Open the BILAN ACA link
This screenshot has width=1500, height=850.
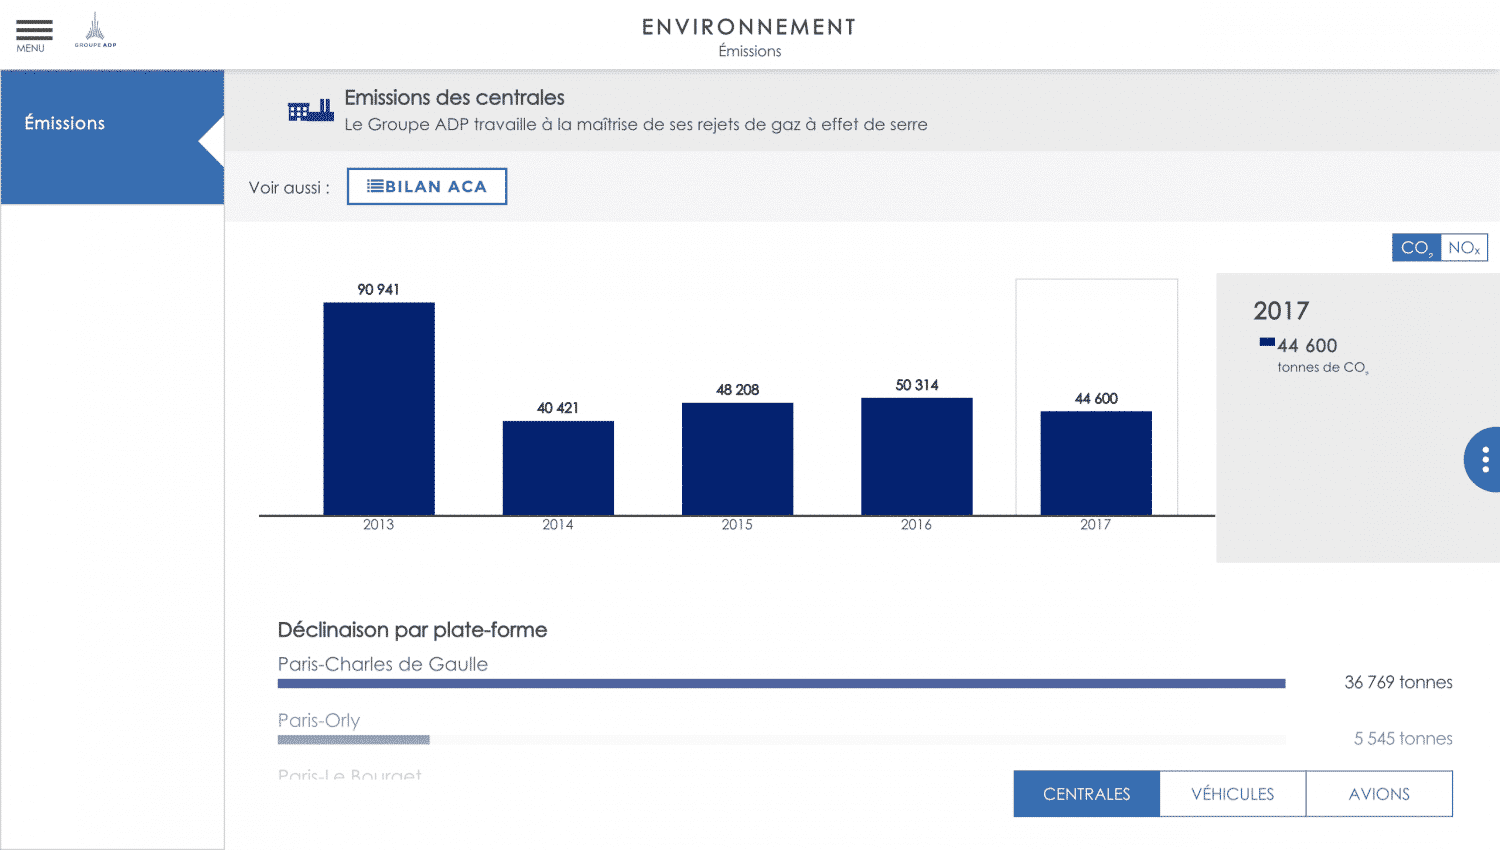427,187
